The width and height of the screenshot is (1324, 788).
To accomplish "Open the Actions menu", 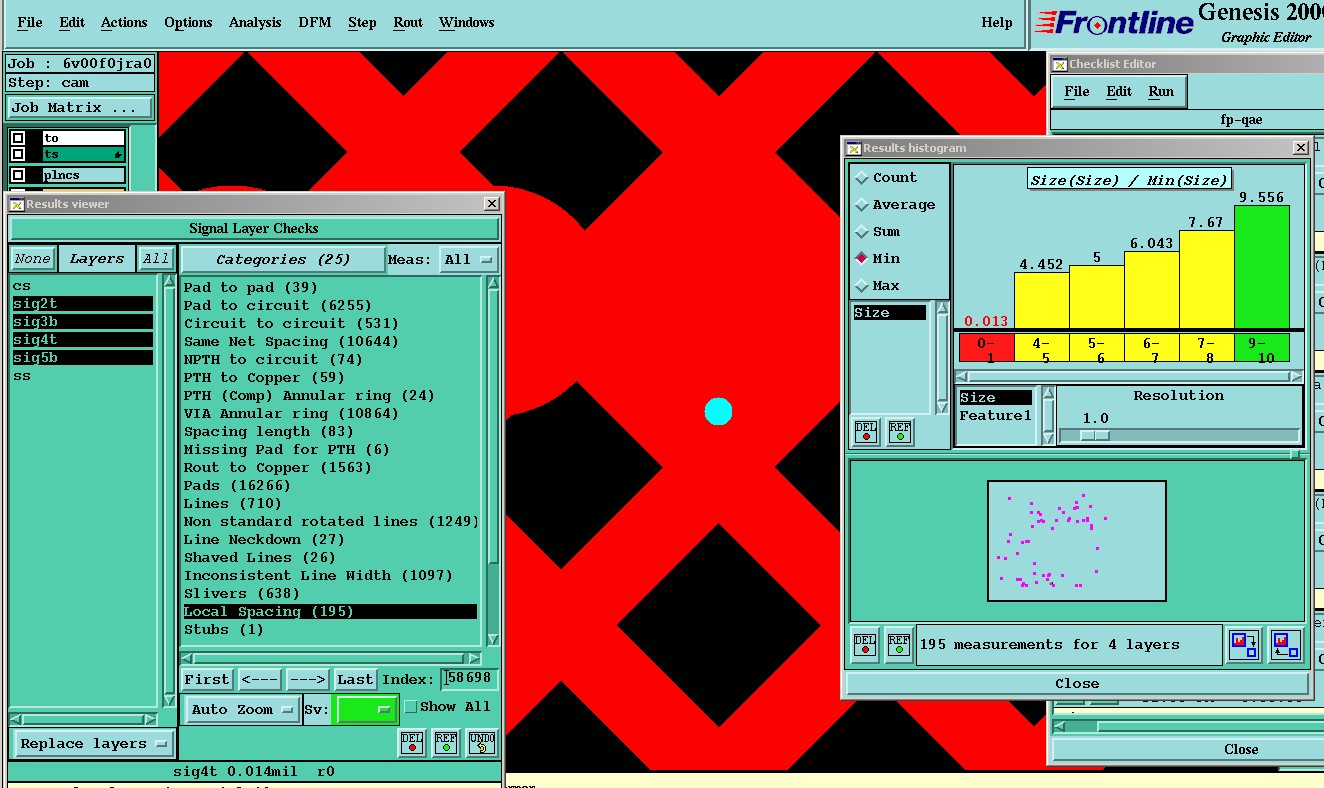I will tap(124, 22).
